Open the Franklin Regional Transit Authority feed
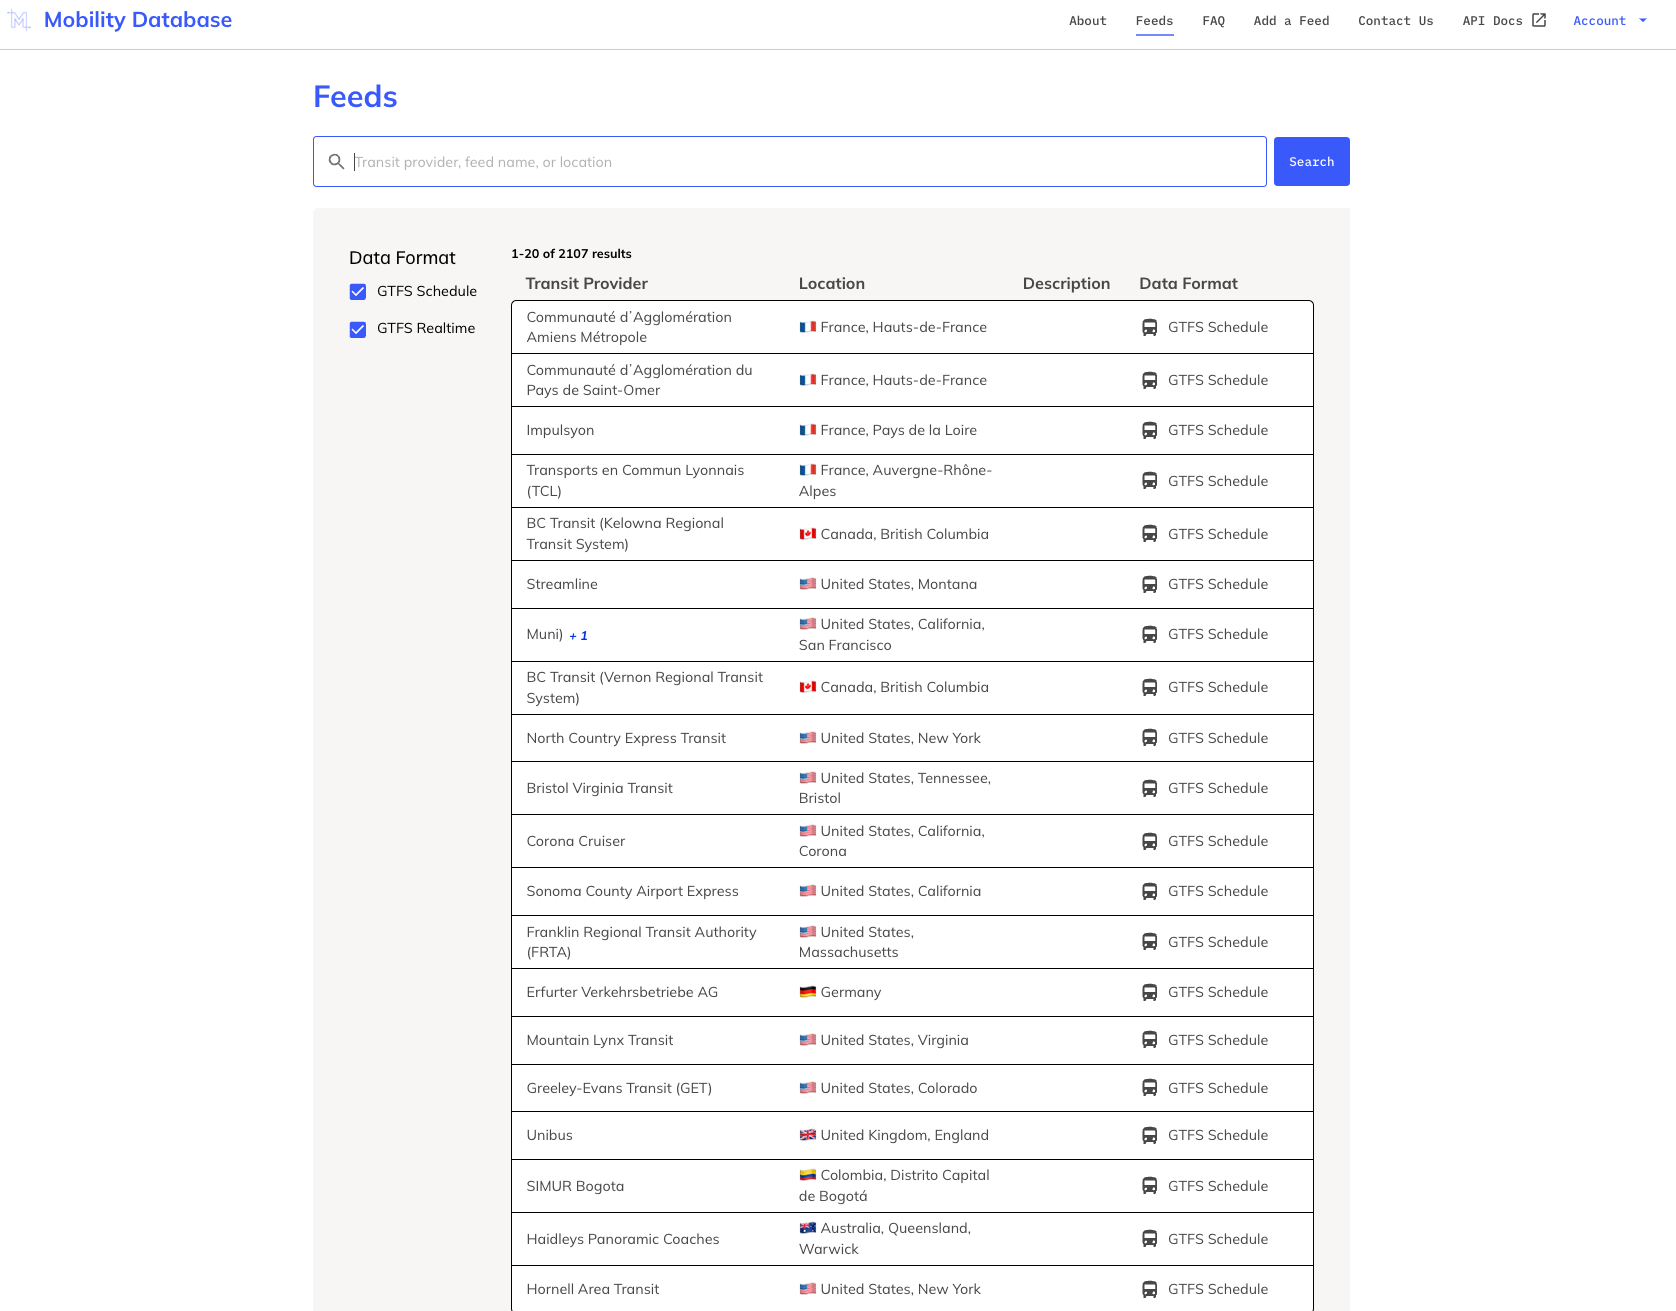This screenshot has height=1311, width=1676. pyautogui.click(x=641, y=942)
